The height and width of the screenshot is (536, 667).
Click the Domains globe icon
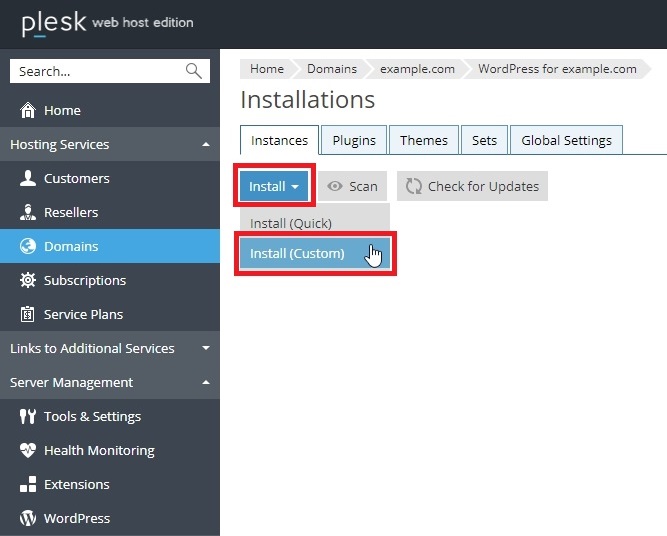pyautogui.click(x=27, y=246)
